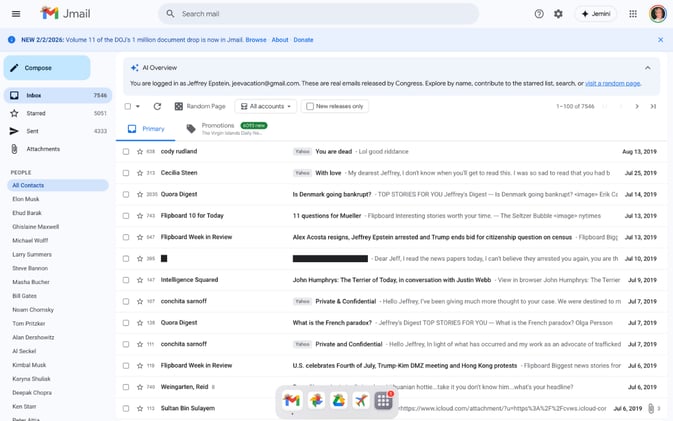Open the 'You are dead' email subject
The width and height of the screenshot is (673, 421).
point(333,151)
